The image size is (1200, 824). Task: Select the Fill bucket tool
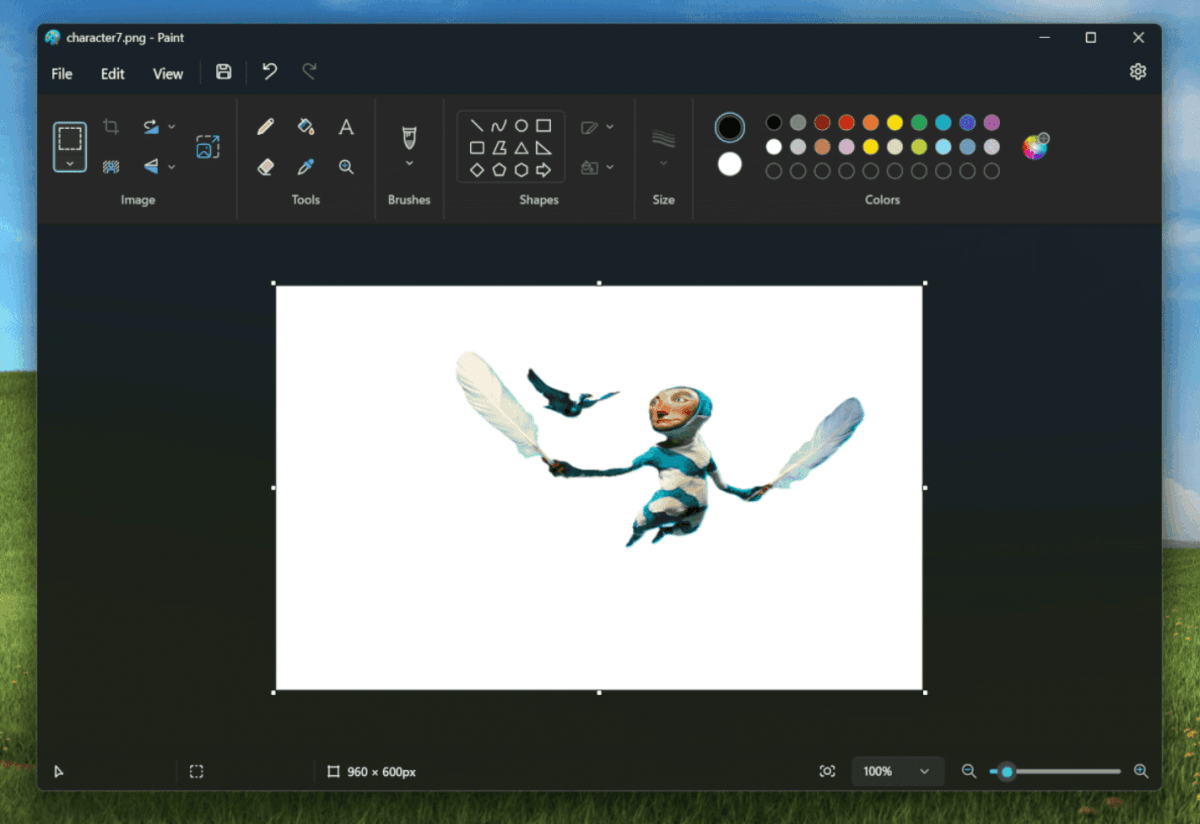[x=306, y=127]
